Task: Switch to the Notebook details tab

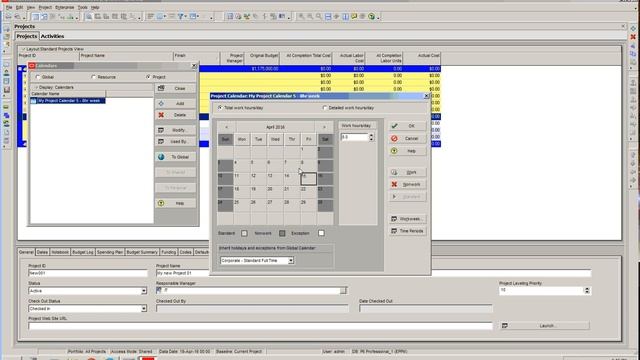Action: click(60, 252)
